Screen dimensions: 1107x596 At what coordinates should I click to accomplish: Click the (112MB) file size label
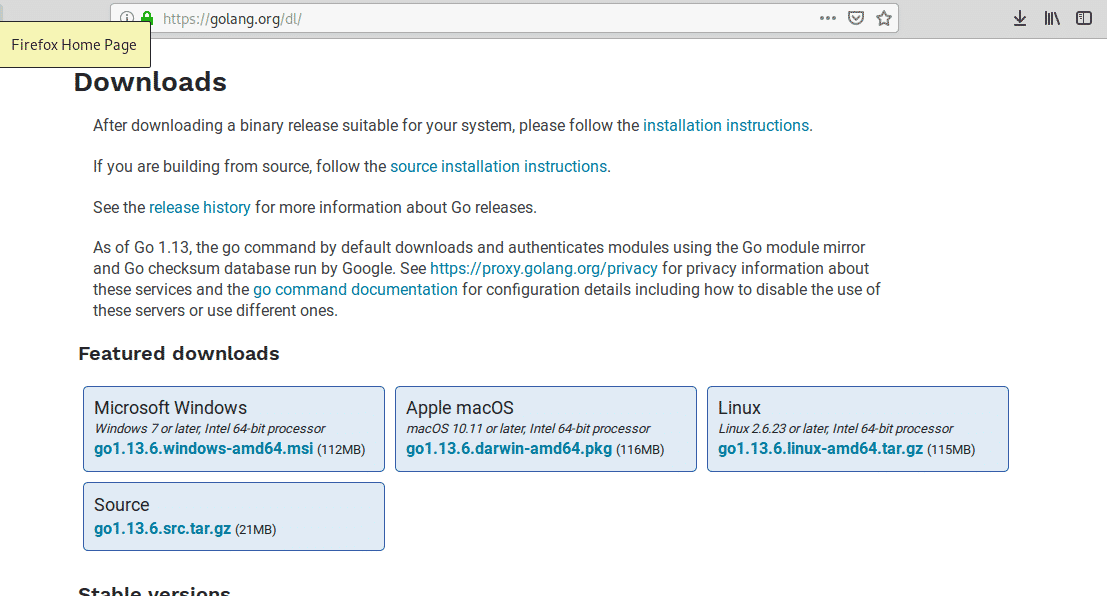(341, 450)
